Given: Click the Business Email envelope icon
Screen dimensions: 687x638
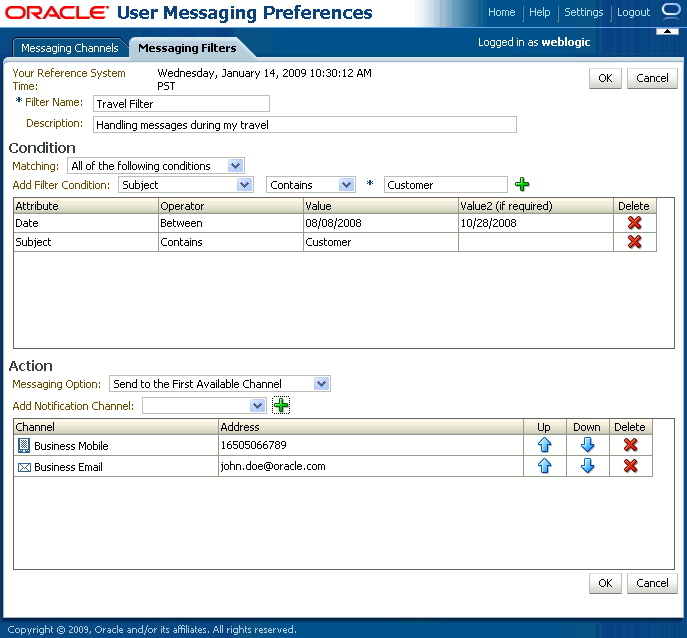Looking at the screenshot, I should point(24,468).
